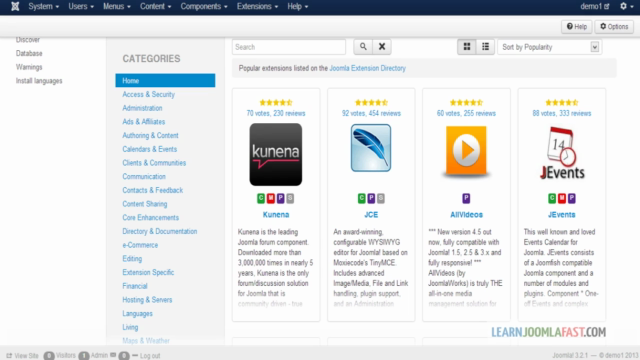Open the Help dropdown menu
Image resolution: width=640 pixels, height=360 pixels.
click(x=298, y=7)
